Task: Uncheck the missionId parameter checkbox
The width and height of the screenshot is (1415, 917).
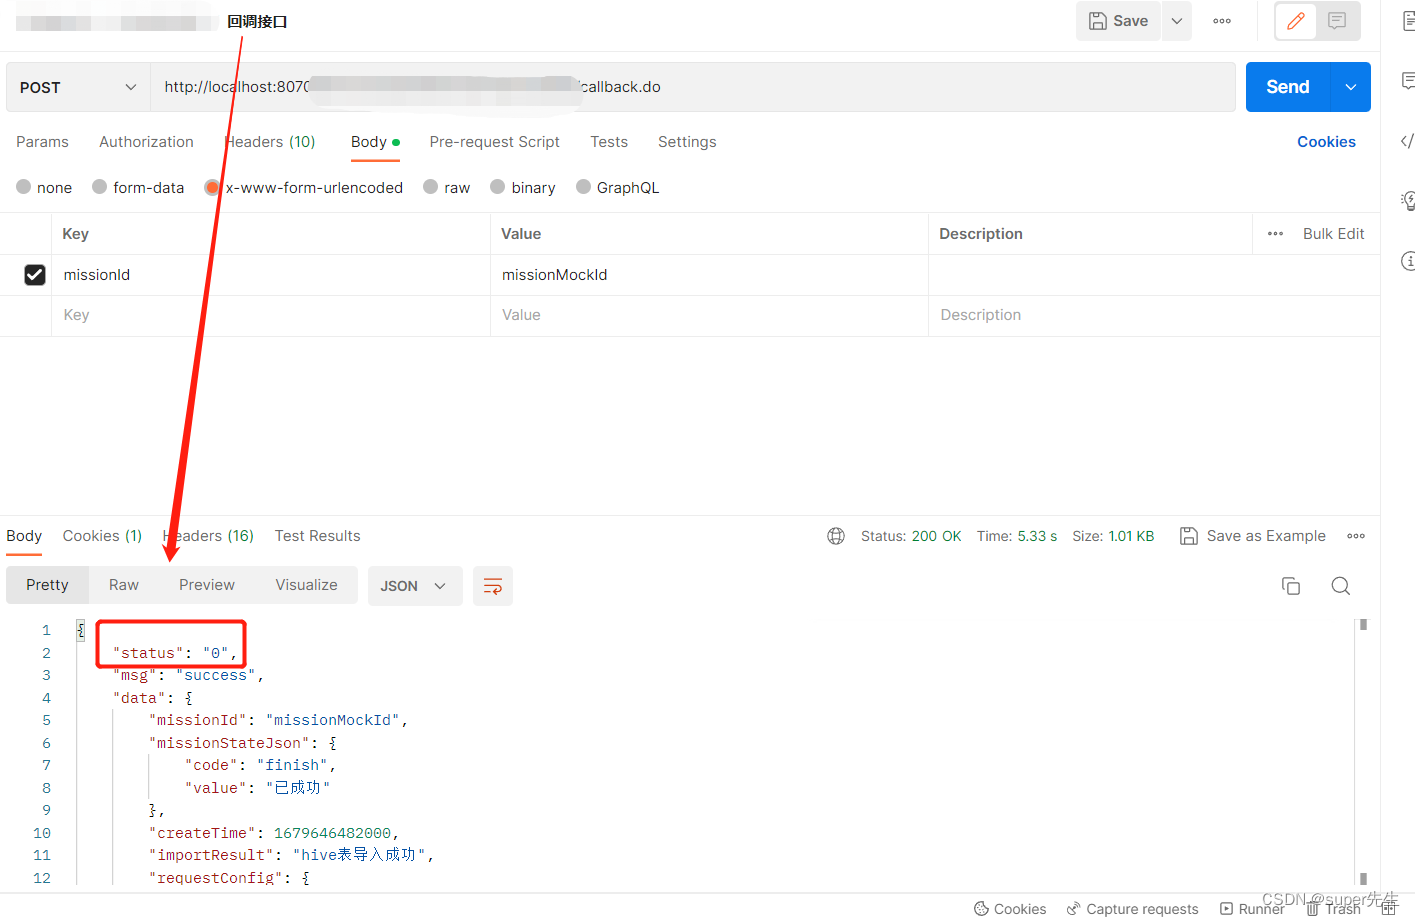Action: point(35,275)
